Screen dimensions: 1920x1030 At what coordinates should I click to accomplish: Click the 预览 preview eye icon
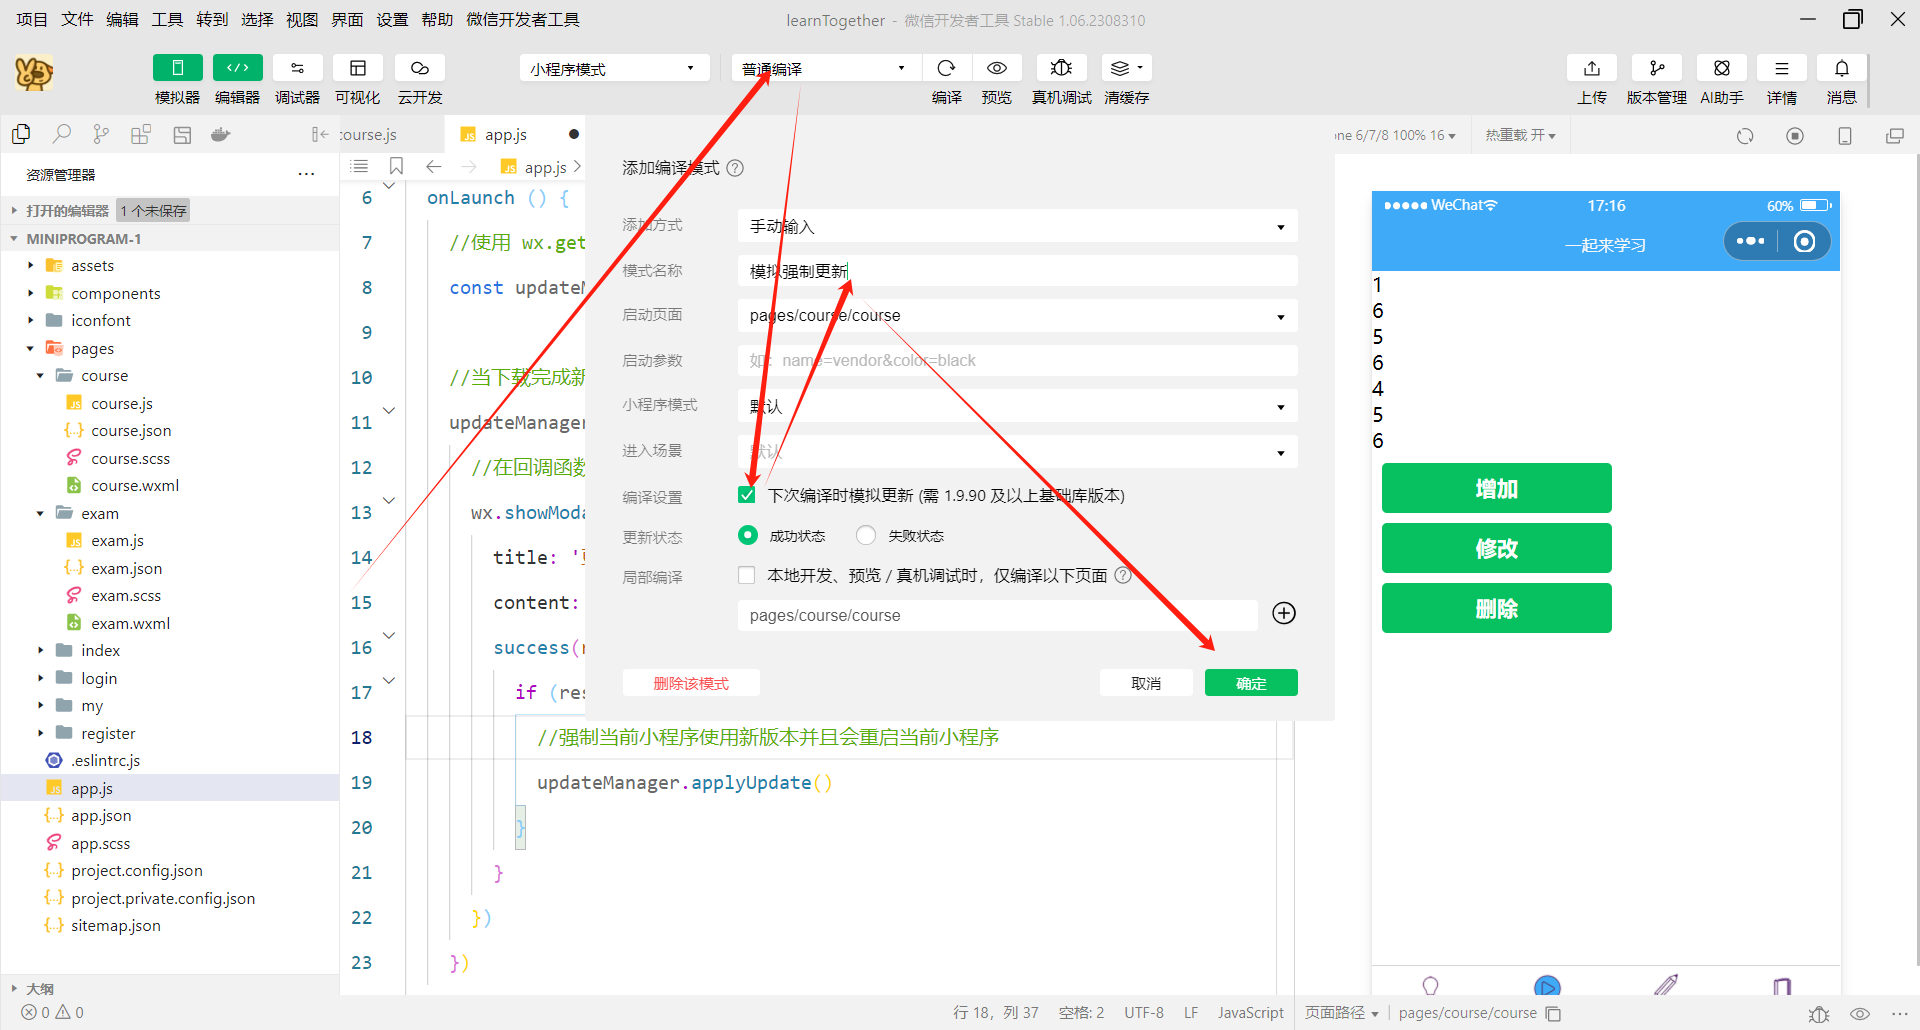click(x=997, y=68)
